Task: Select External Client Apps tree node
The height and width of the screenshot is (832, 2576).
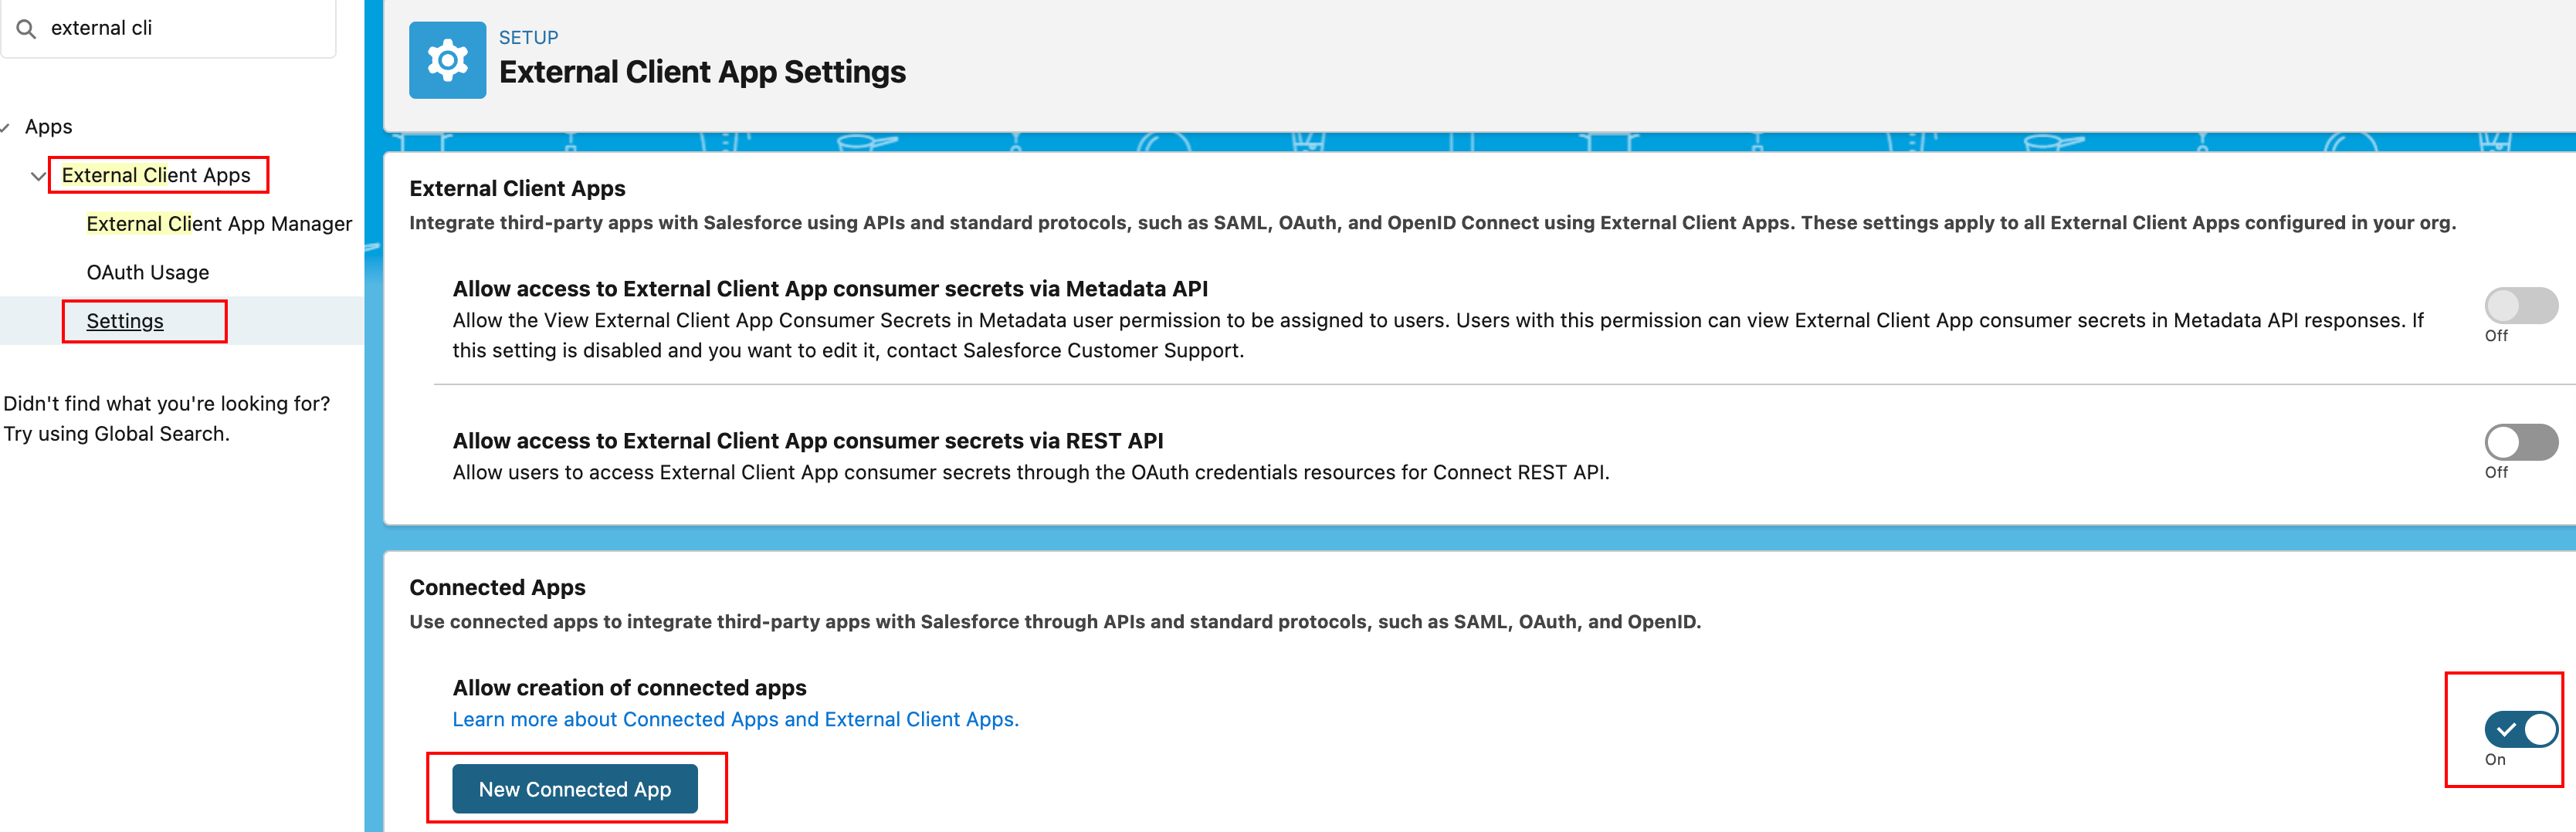Action: pos(156,175)
